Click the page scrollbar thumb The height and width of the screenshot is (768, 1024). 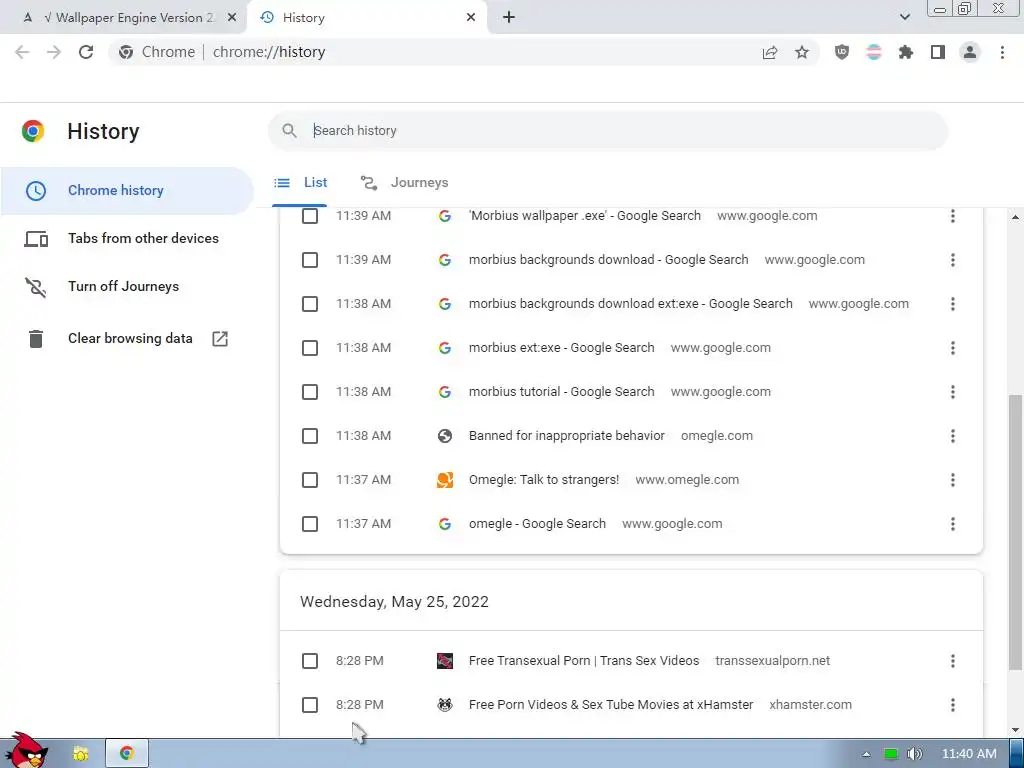[x=1015, y=532]
